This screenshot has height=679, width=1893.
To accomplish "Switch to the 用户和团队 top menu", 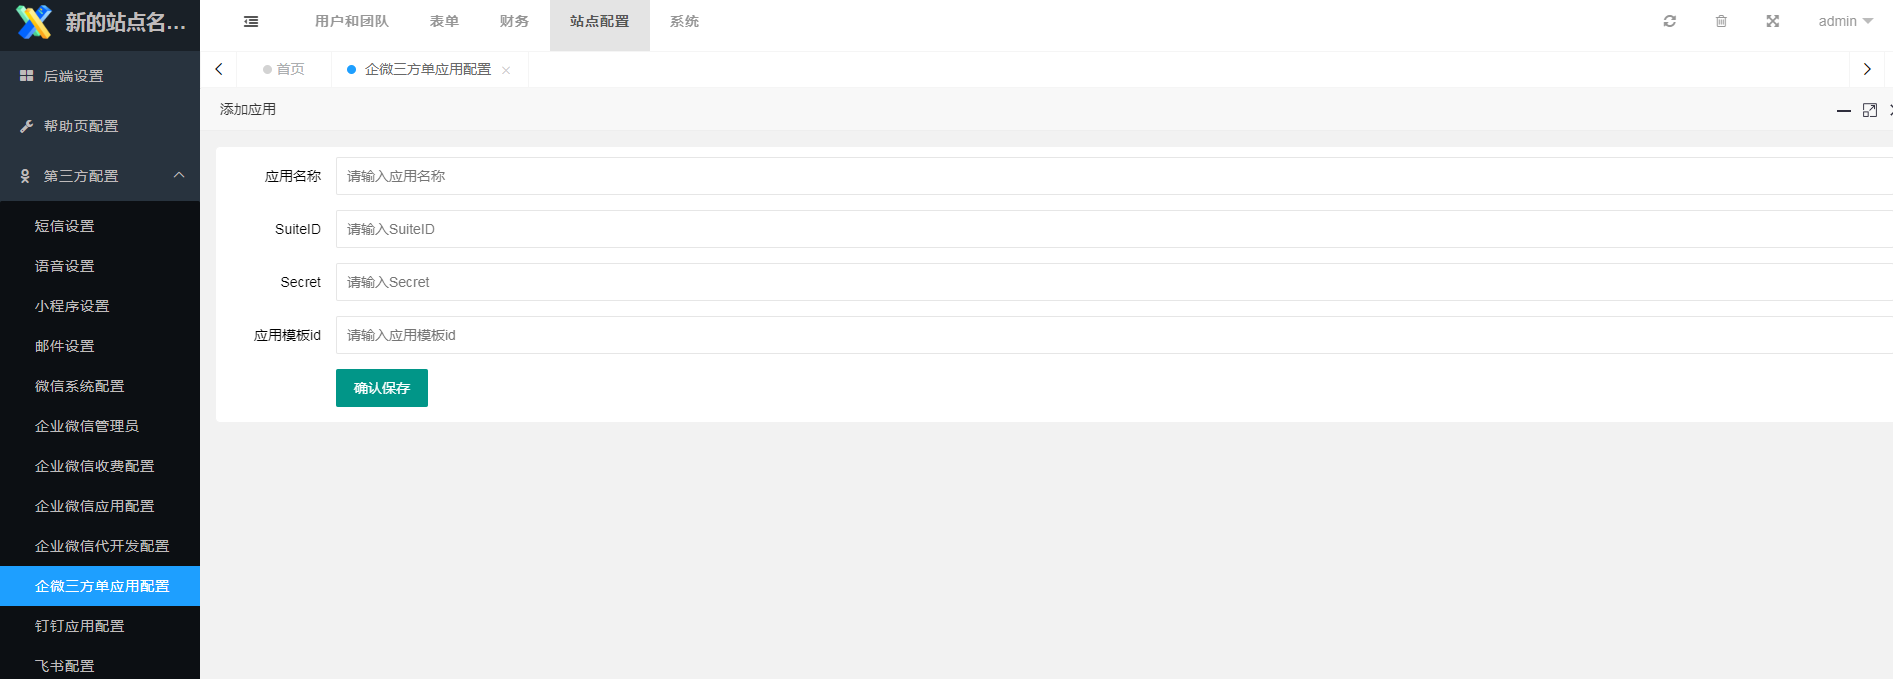I will [351, 21].
